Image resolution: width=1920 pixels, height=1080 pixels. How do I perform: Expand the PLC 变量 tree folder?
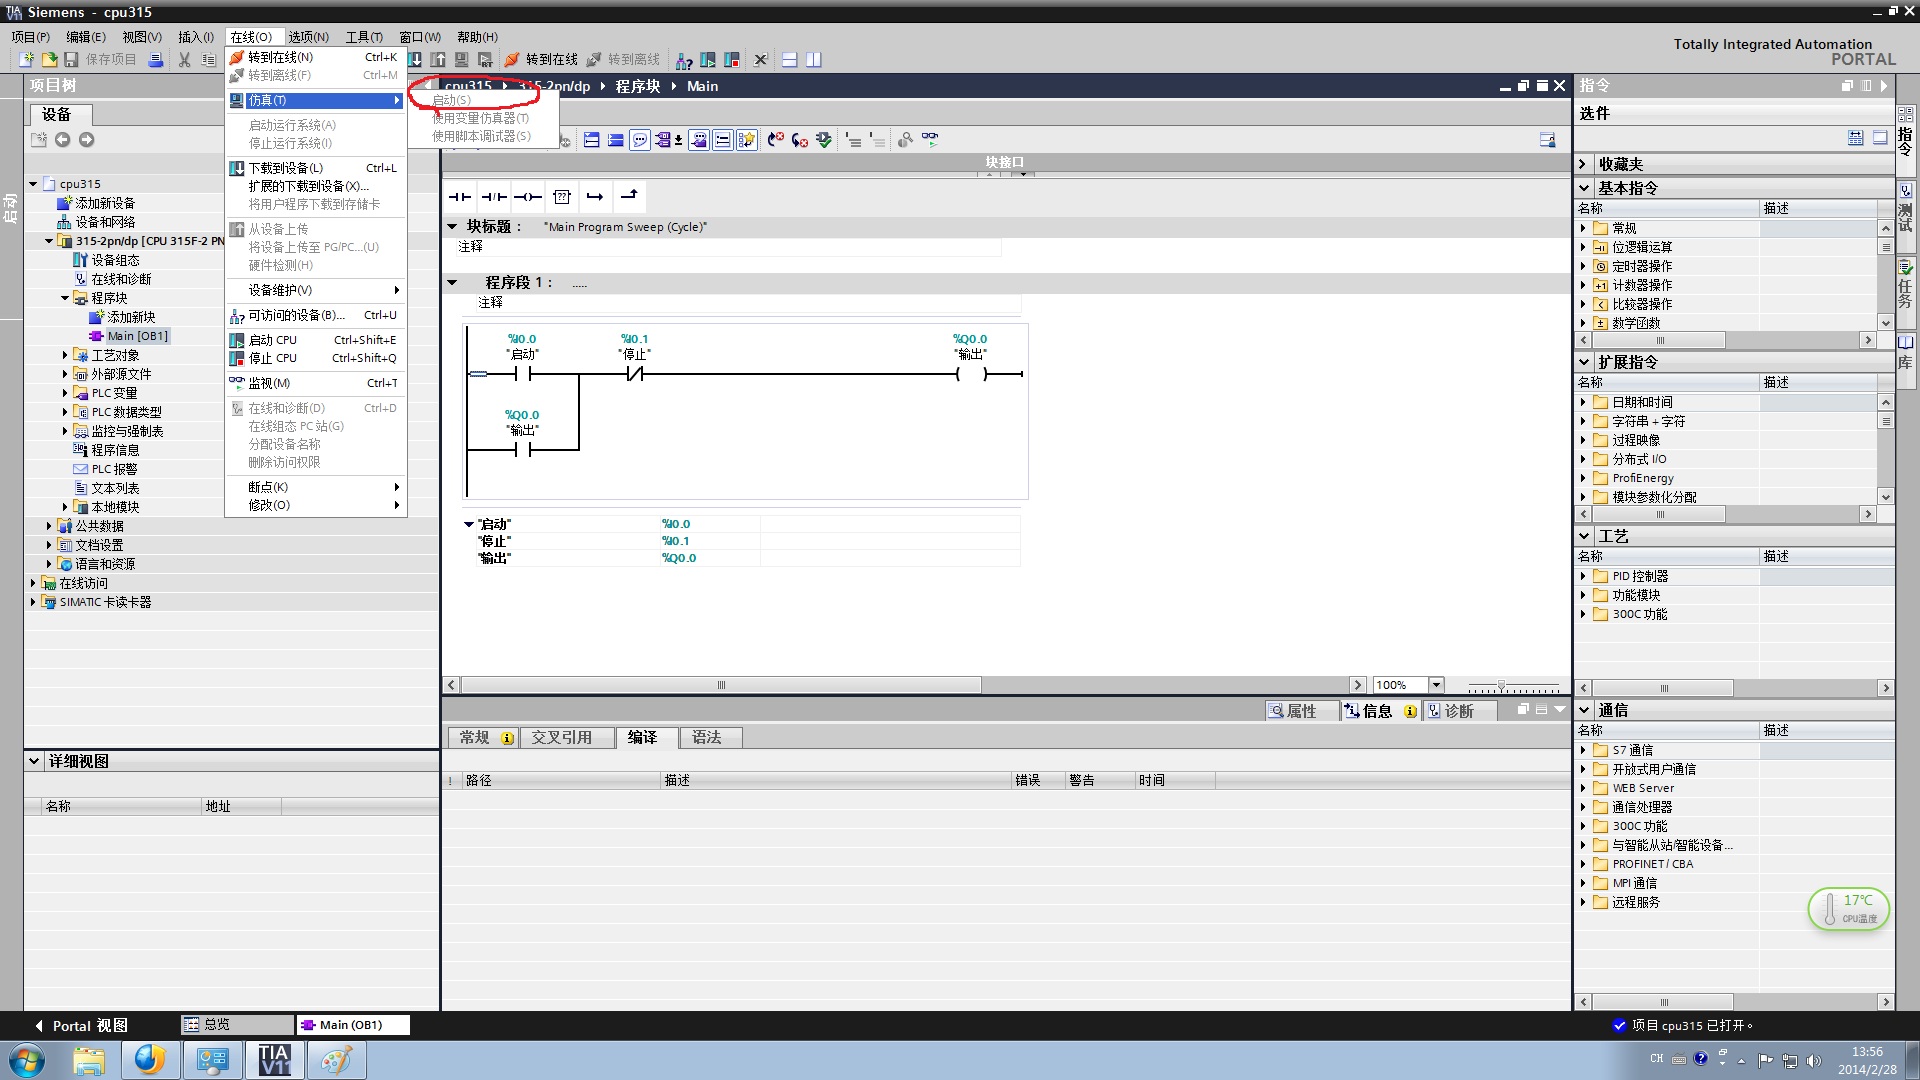point(65,393)
